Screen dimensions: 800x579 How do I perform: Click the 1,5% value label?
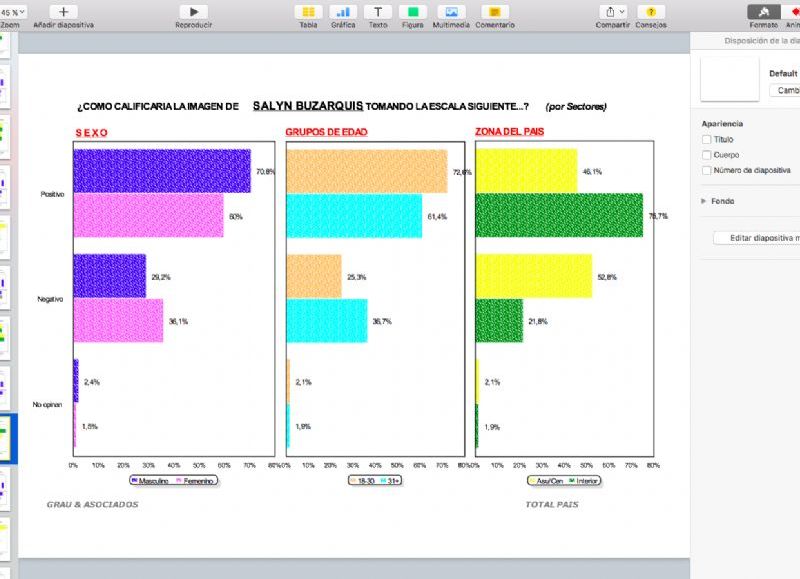90,426
